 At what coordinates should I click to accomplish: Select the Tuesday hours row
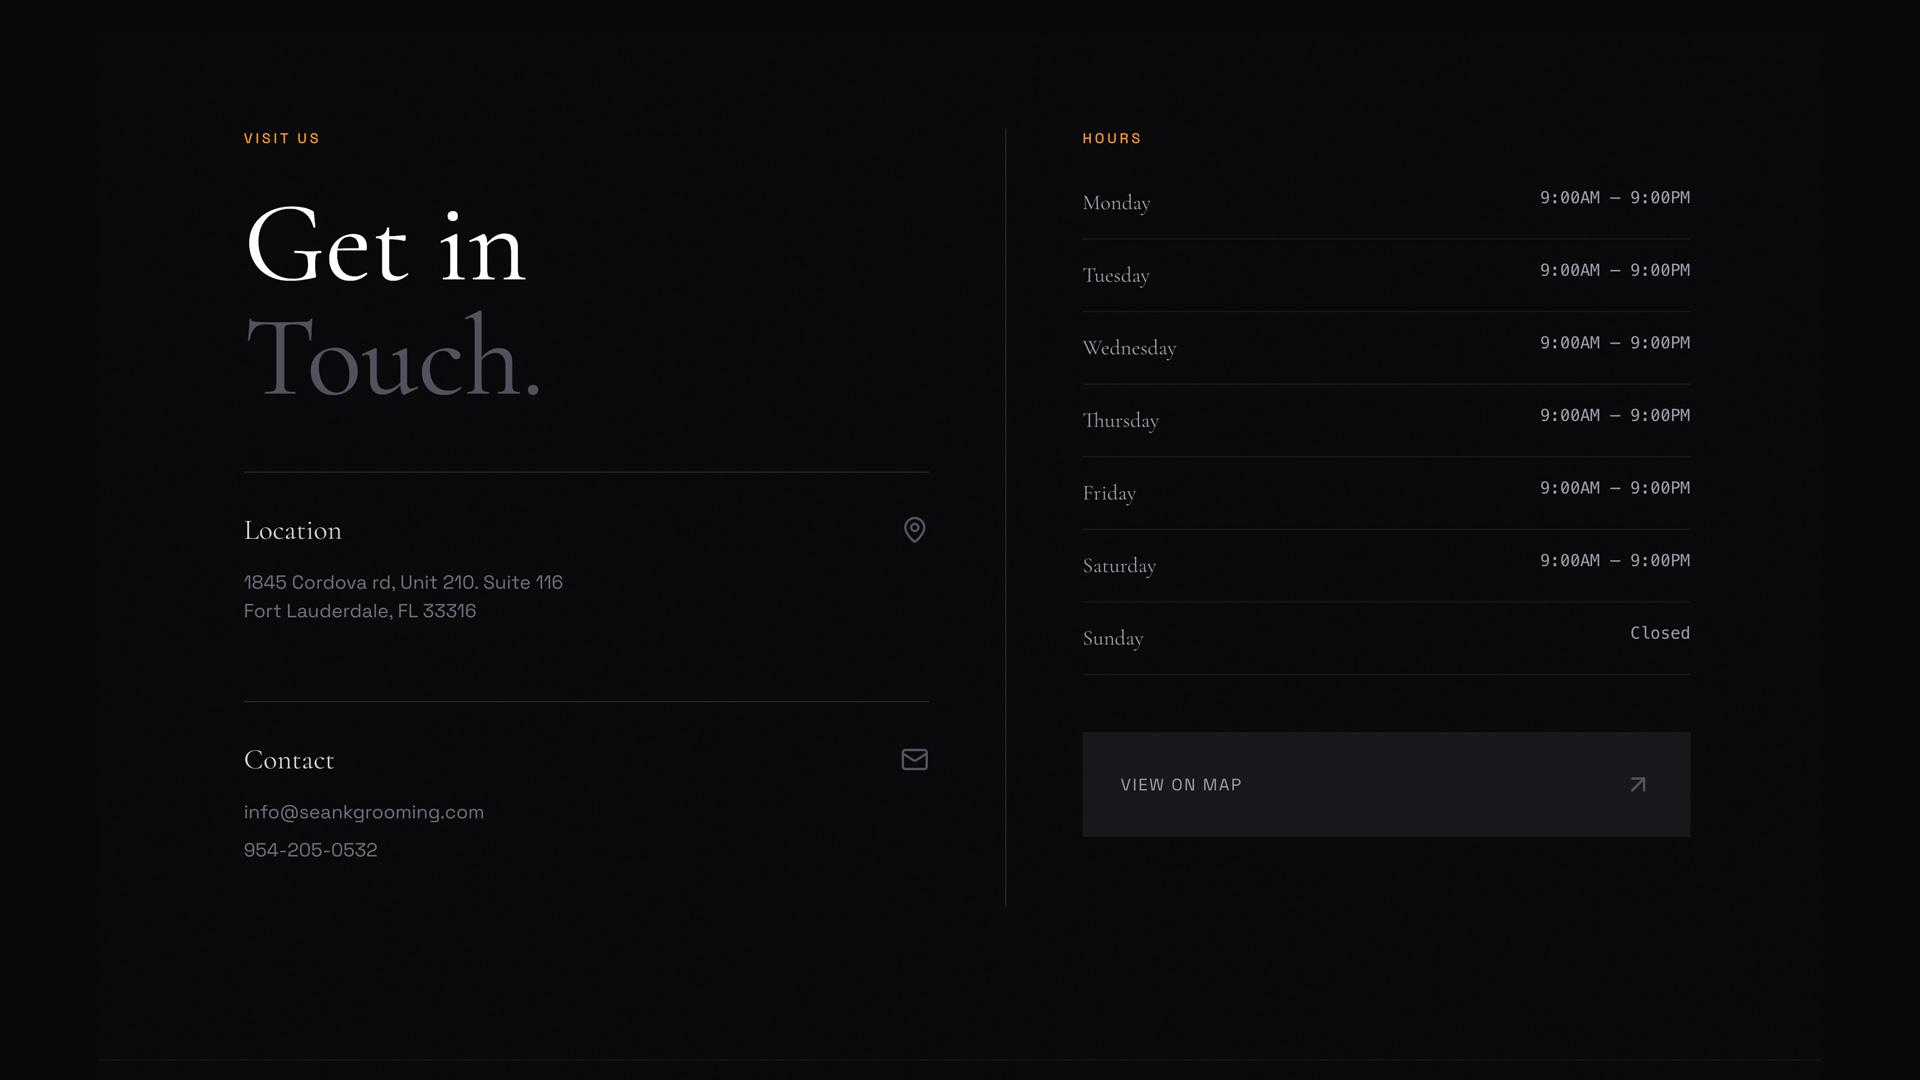point(1385,275)
